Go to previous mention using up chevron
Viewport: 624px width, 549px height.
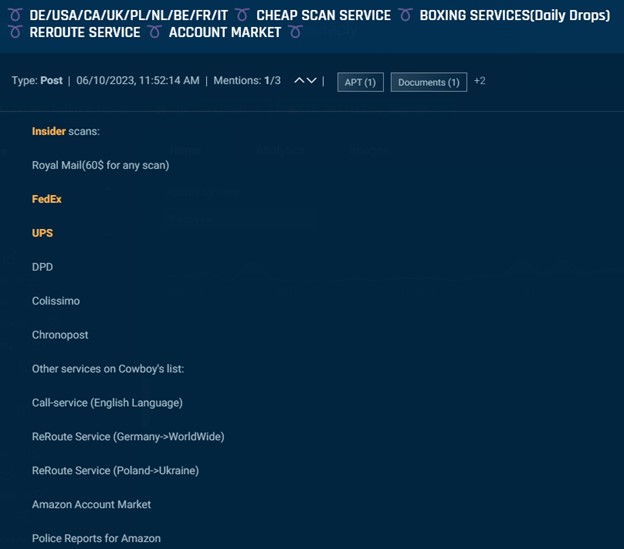(299, 81)
